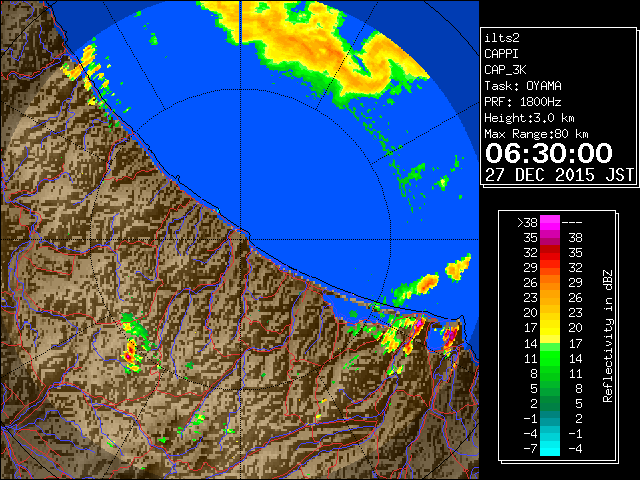Select the 'Height:3.0 km' line
Screen dimensions: 640x480
[x=529, y=118]
